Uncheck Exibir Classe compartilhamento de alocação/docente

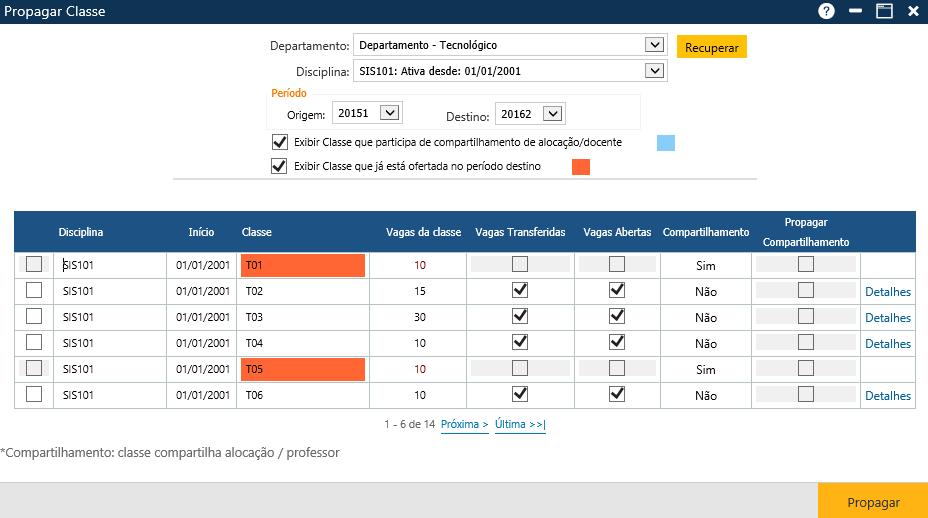280,142
